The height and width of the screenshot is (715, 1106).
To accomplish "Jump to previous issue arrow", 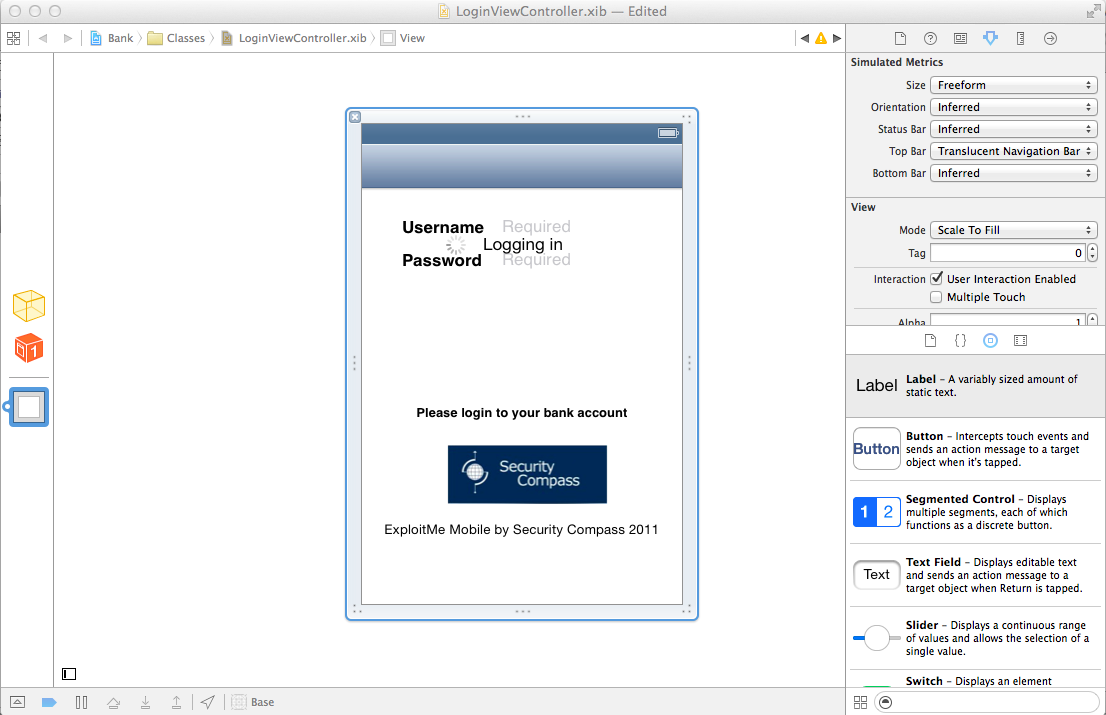I will pos(805,38).
